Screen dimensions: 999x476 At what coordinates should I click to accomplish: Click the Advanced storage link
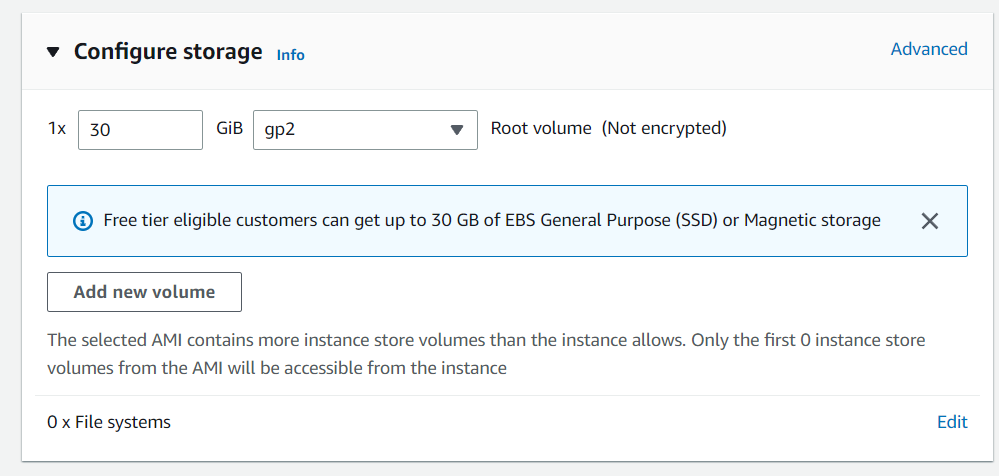929,49
